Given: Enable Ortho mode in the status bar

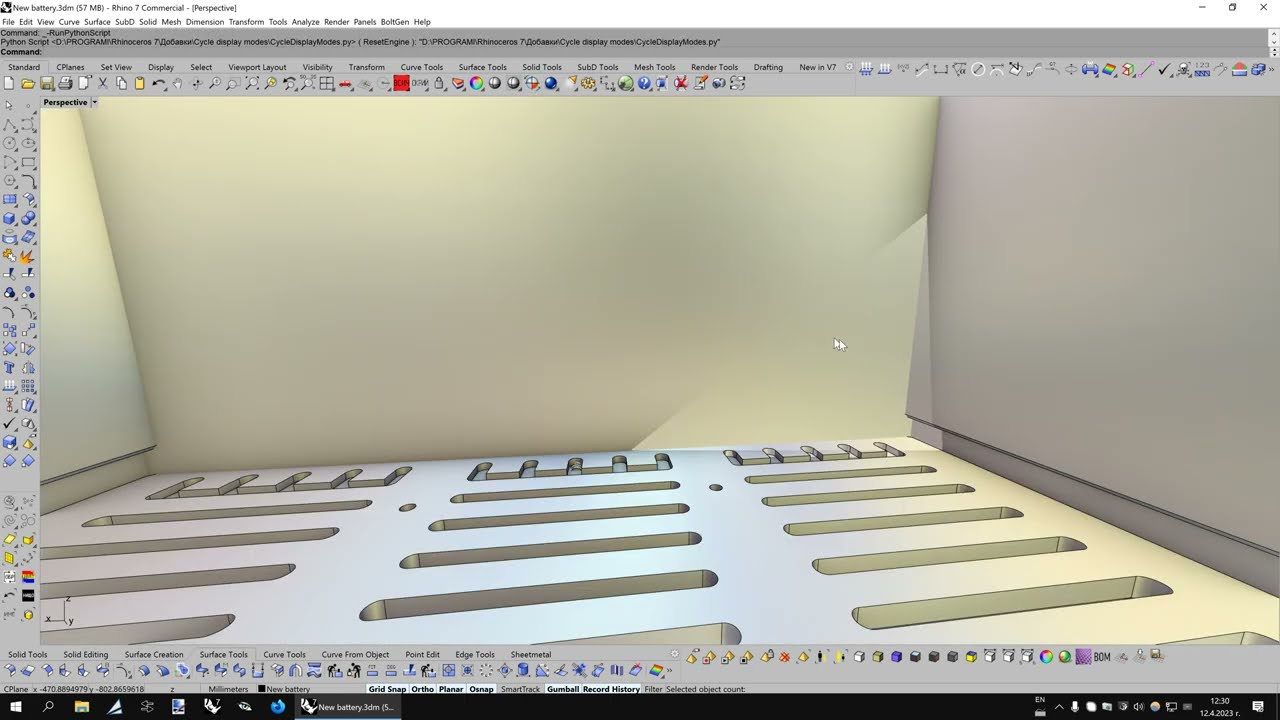Looking at the screenshot, I should pos(422,689).
